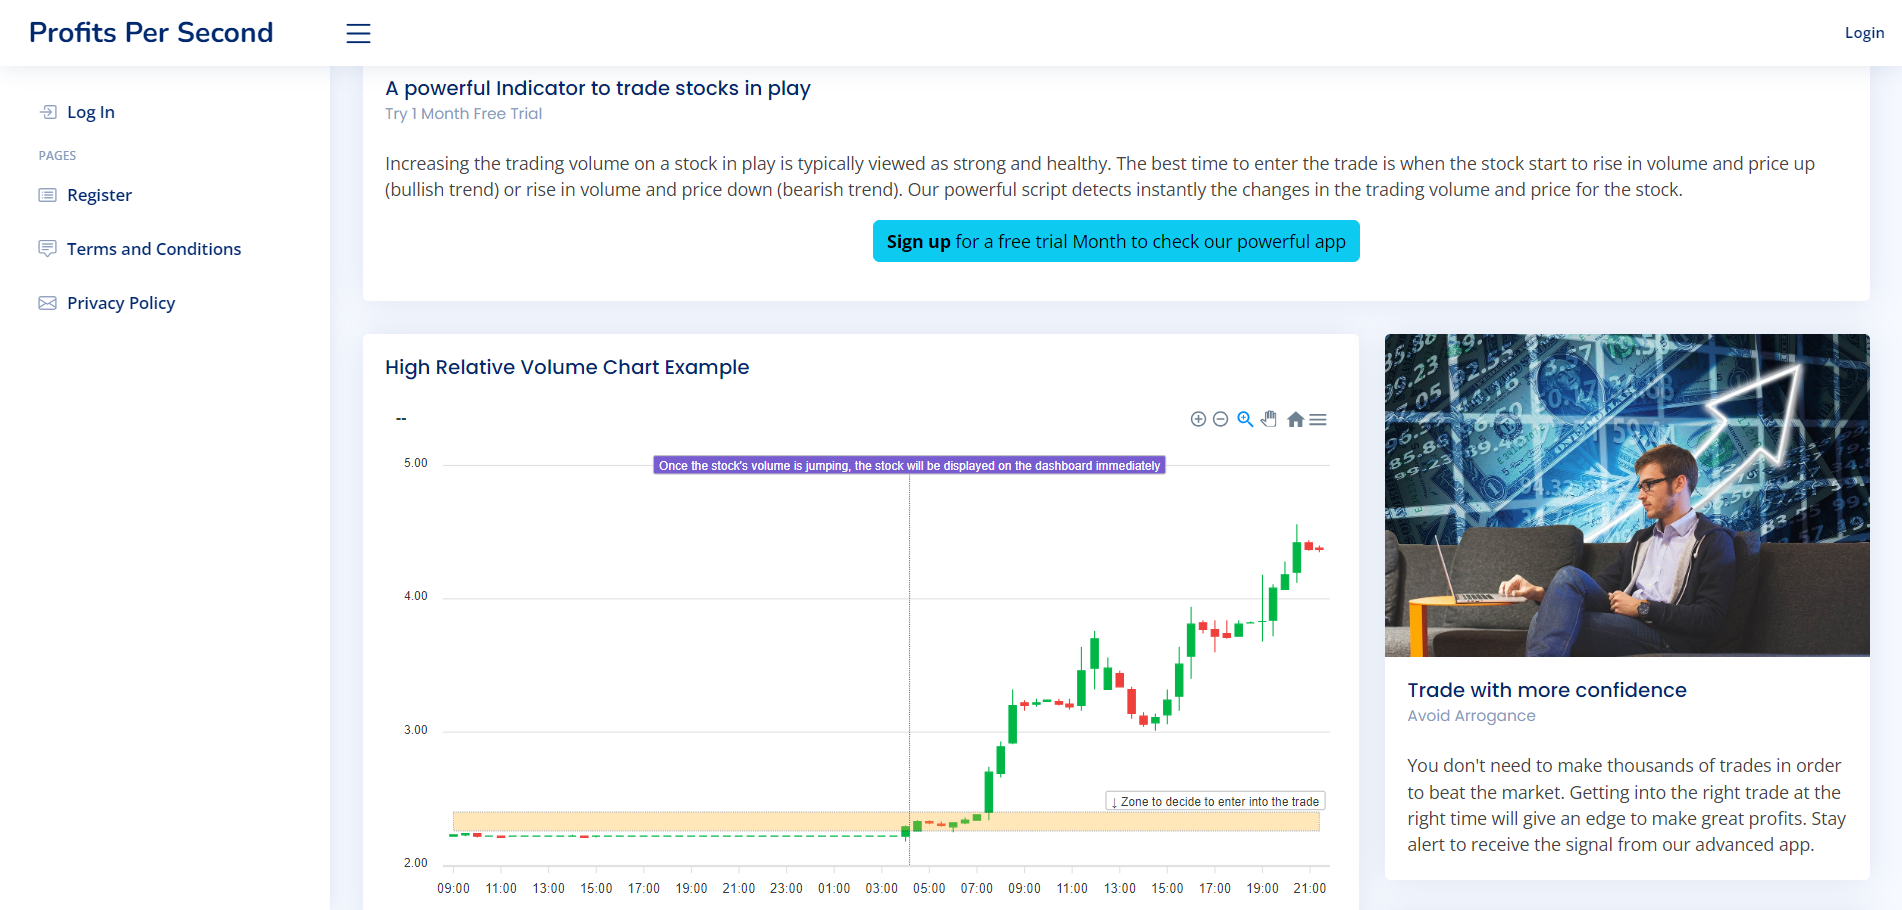Select the magnifier selection zoom tool
1902x910 pixels.
pos(1245,419)
